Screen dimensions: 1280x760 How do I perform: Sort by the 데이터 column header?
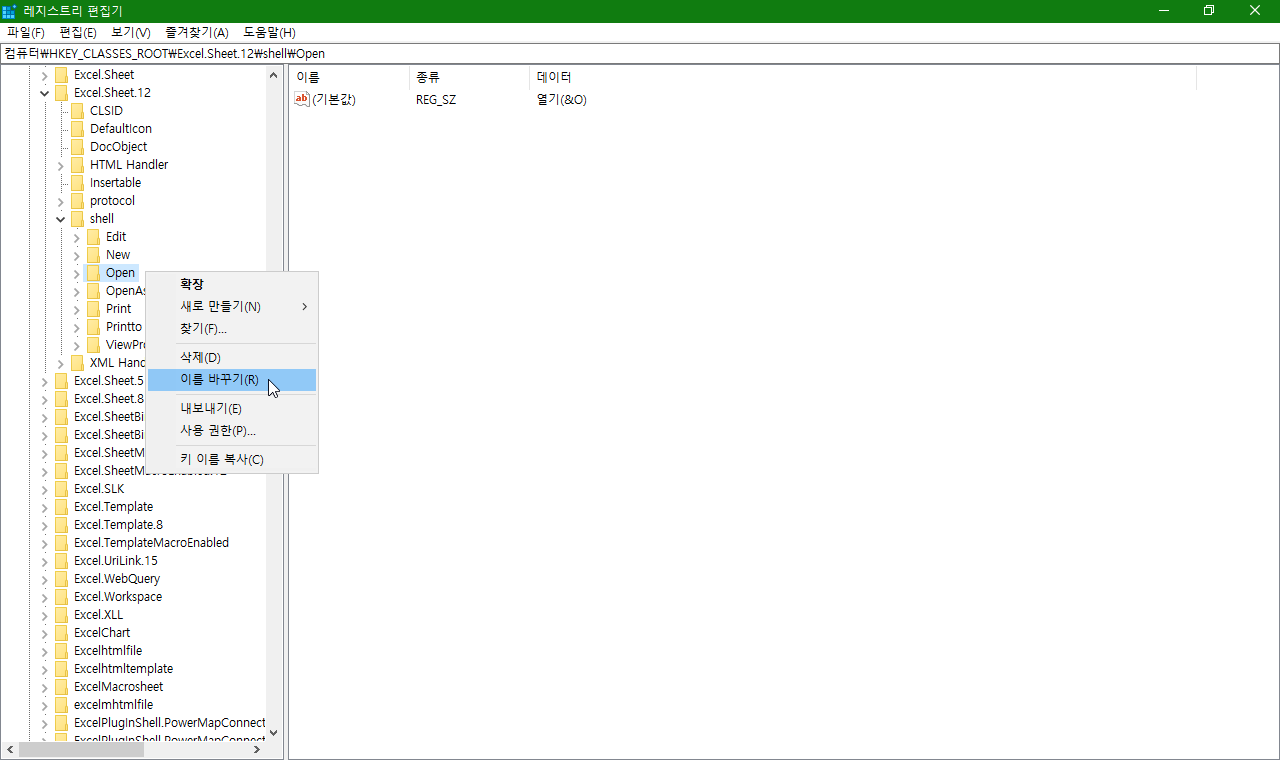[863, 77]
